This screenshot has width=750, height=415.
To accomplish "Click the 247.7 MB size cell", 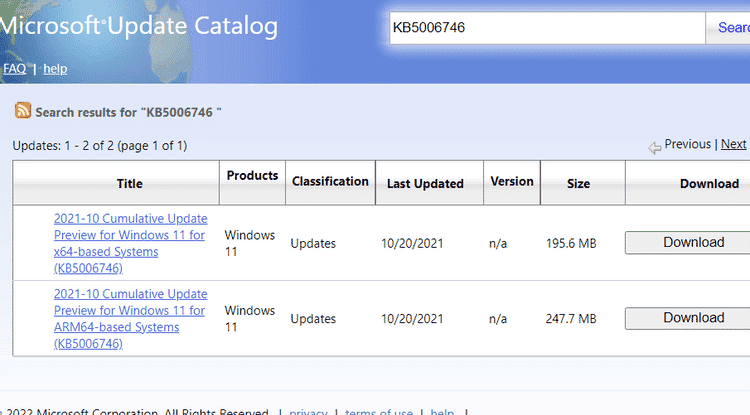I will [x=571, y=319].
